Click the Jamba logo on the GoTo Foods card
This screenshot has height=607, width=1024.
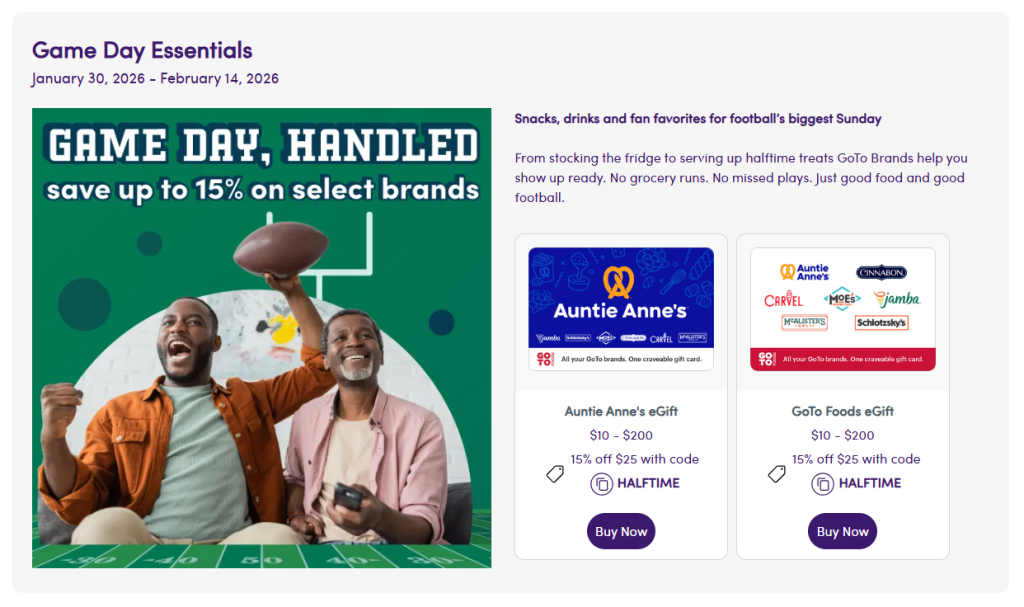point(896,299)
